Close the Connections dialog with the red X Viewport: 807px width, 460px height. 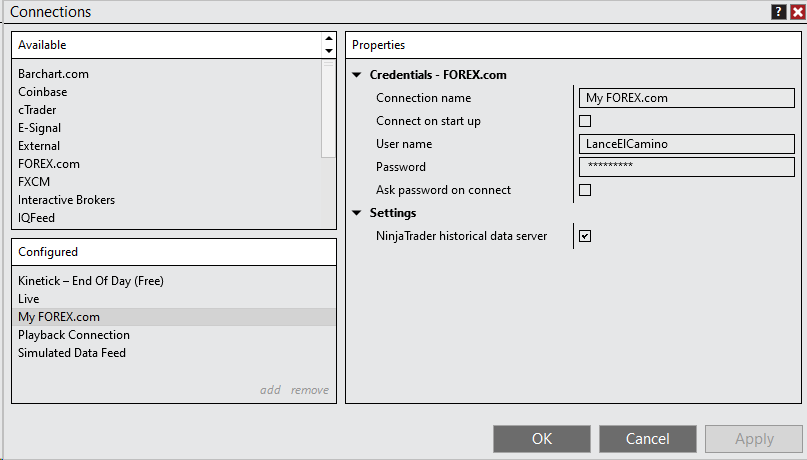798,12
